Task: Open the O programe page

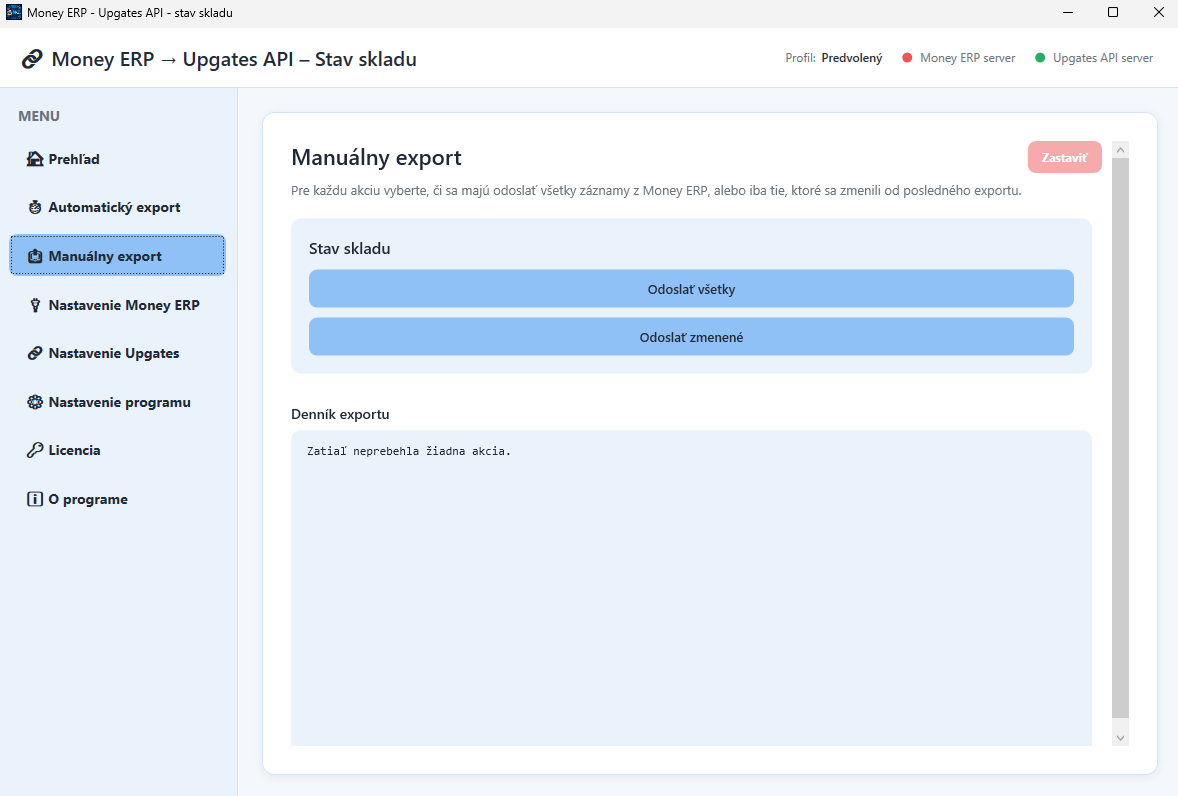Action: coord(117,499)
